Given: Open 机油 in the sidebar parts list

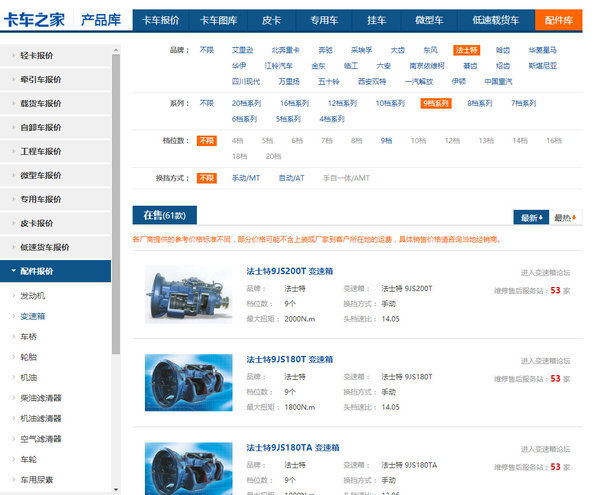Looking at the screenshot, I should pos(29,378).
